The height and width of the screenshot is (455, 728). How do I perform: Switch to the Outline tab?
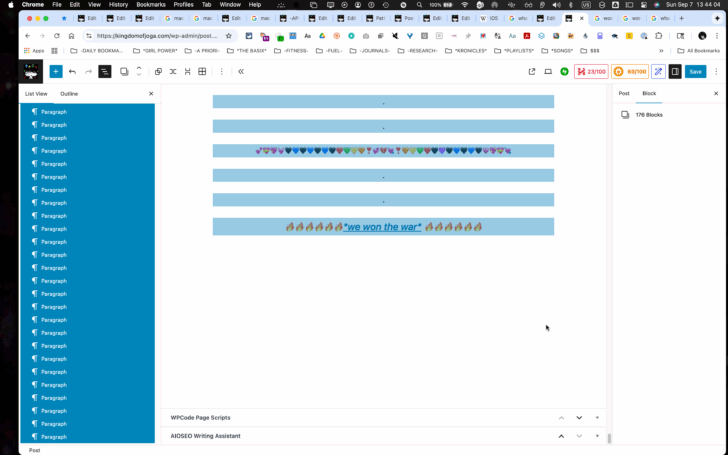pos(69,94)
